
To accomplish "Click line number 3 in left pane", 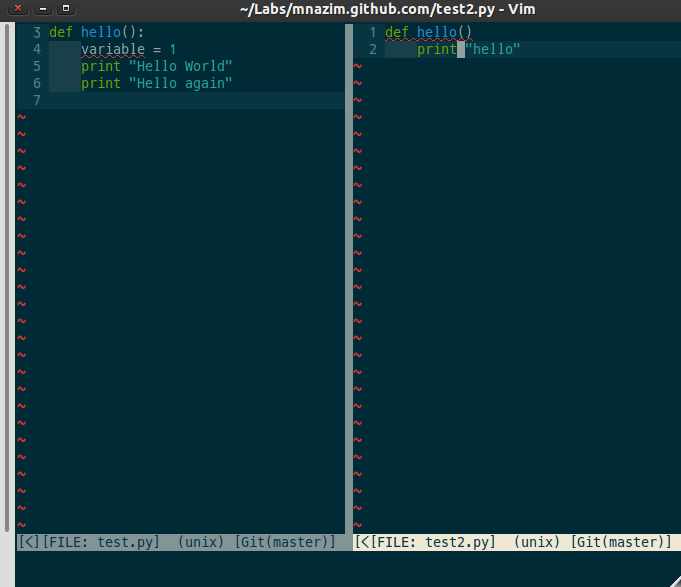I will click(x=36, y=32).
